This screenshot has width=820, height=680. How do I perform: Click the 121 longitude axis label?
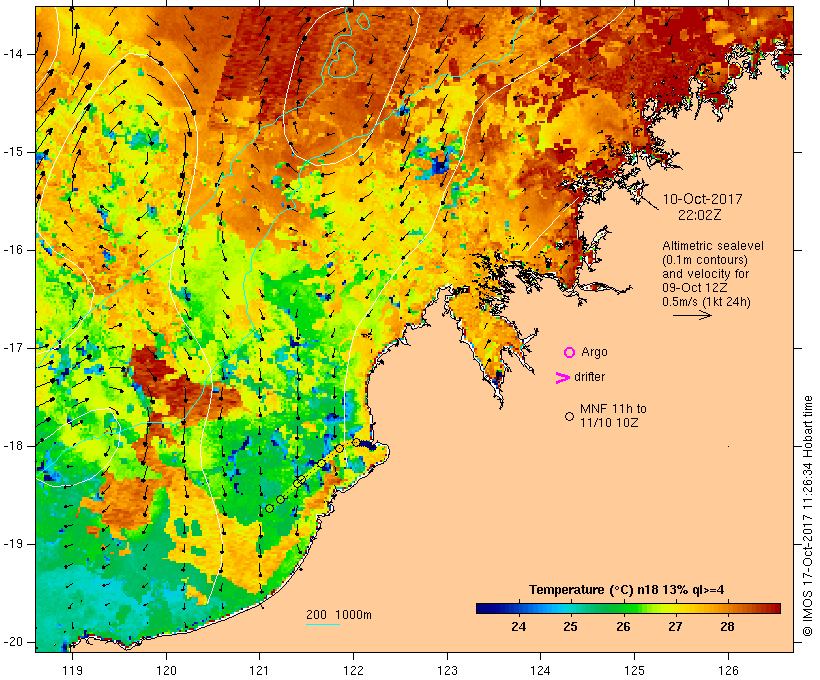259,670
